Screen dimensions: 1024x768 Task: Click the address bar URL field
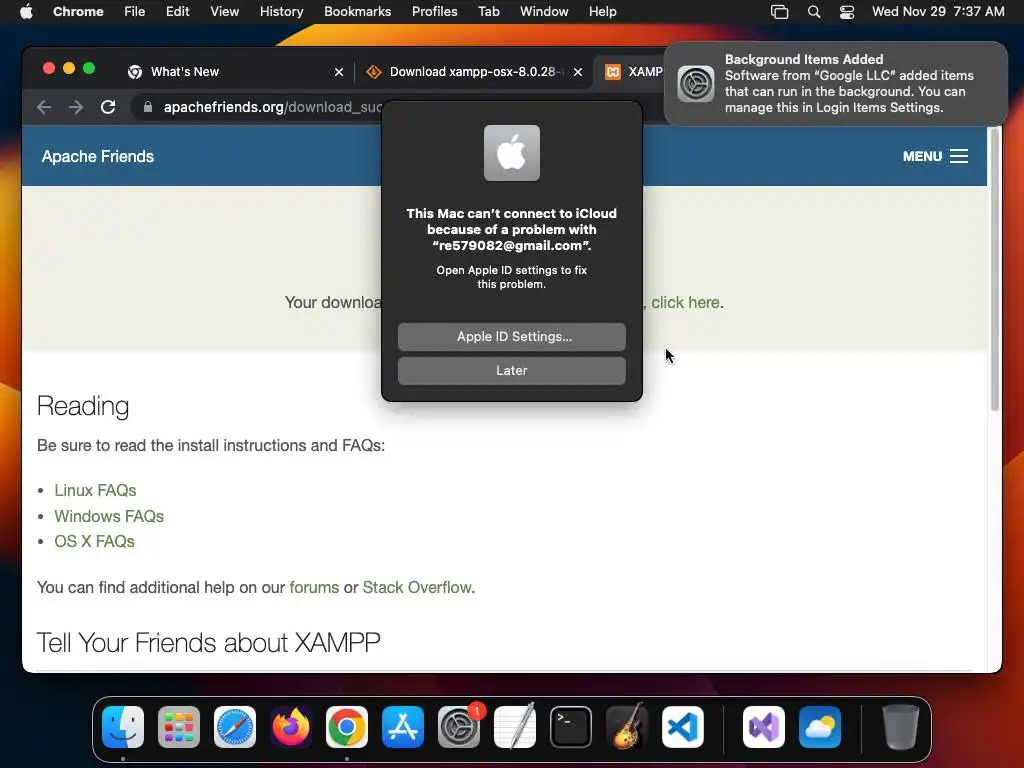272,107
